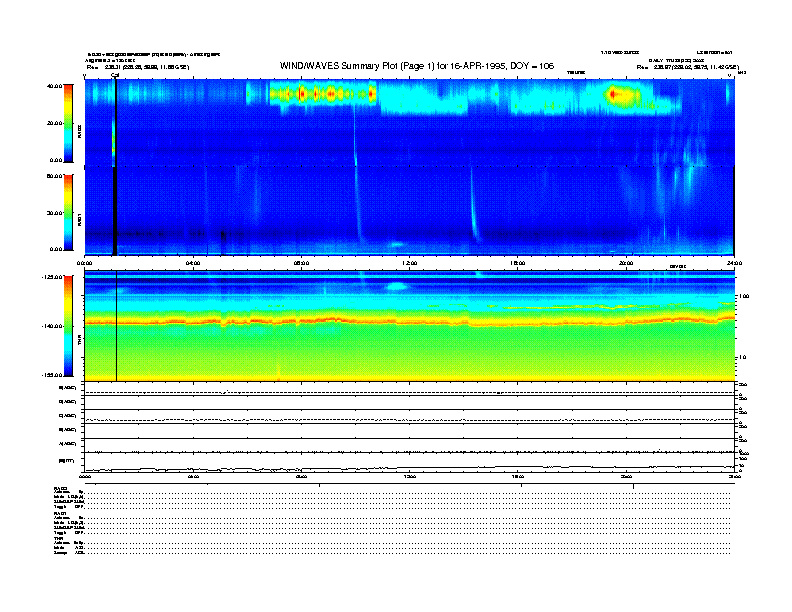Click the 24:00 time label under RAD1 panel
792x612 pixels.
point(734,263)
